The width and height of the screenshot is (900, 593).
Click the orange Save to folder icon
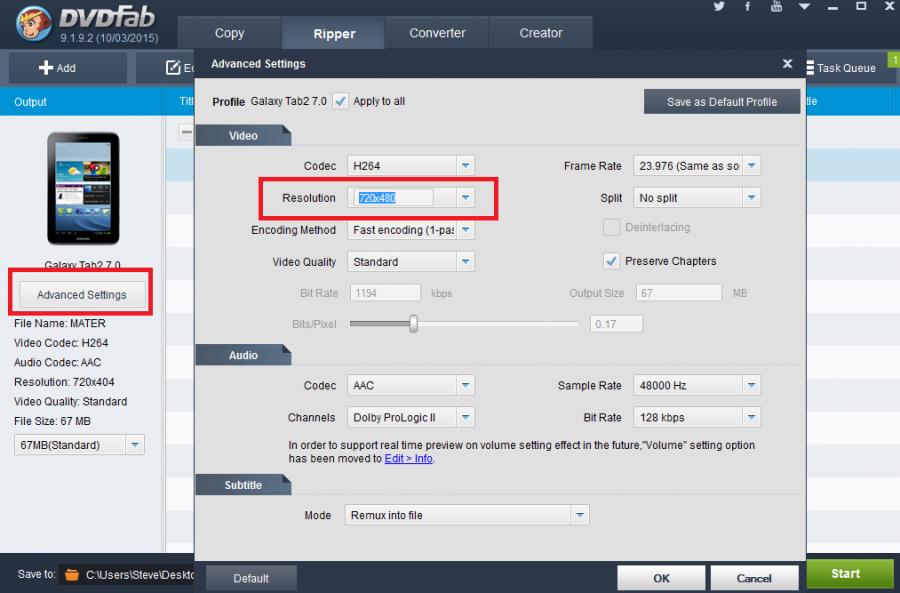tap(71, 575)
